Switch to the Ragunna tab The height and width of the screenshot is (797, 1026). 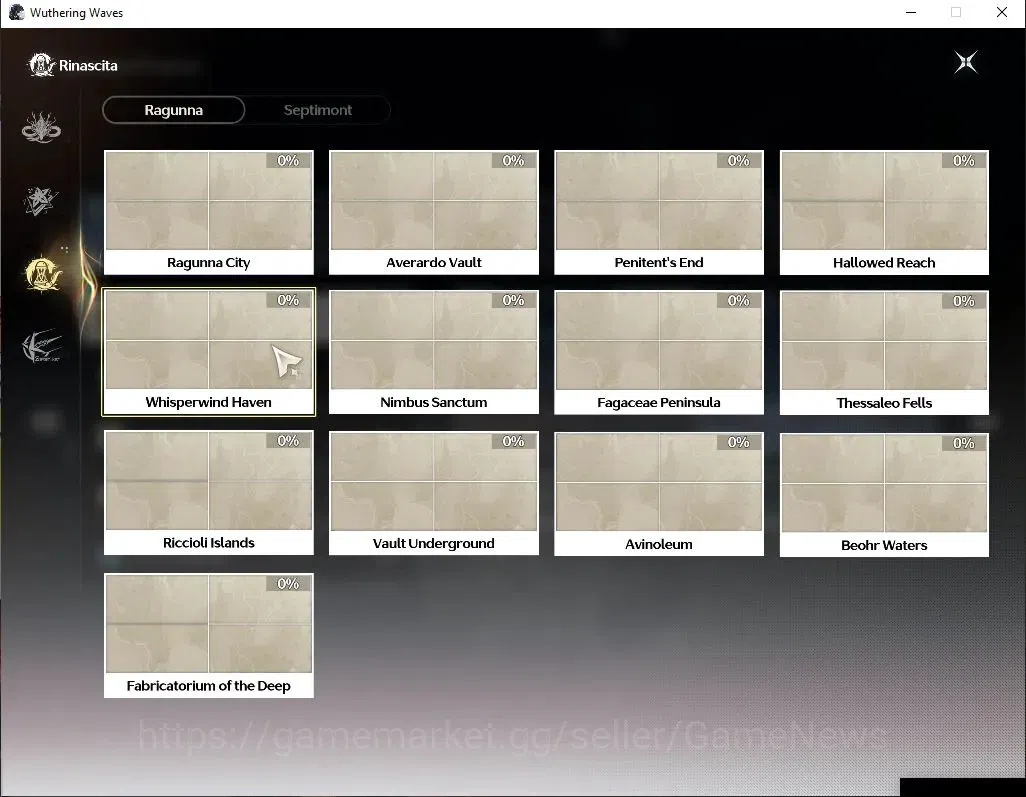(173, 110)
